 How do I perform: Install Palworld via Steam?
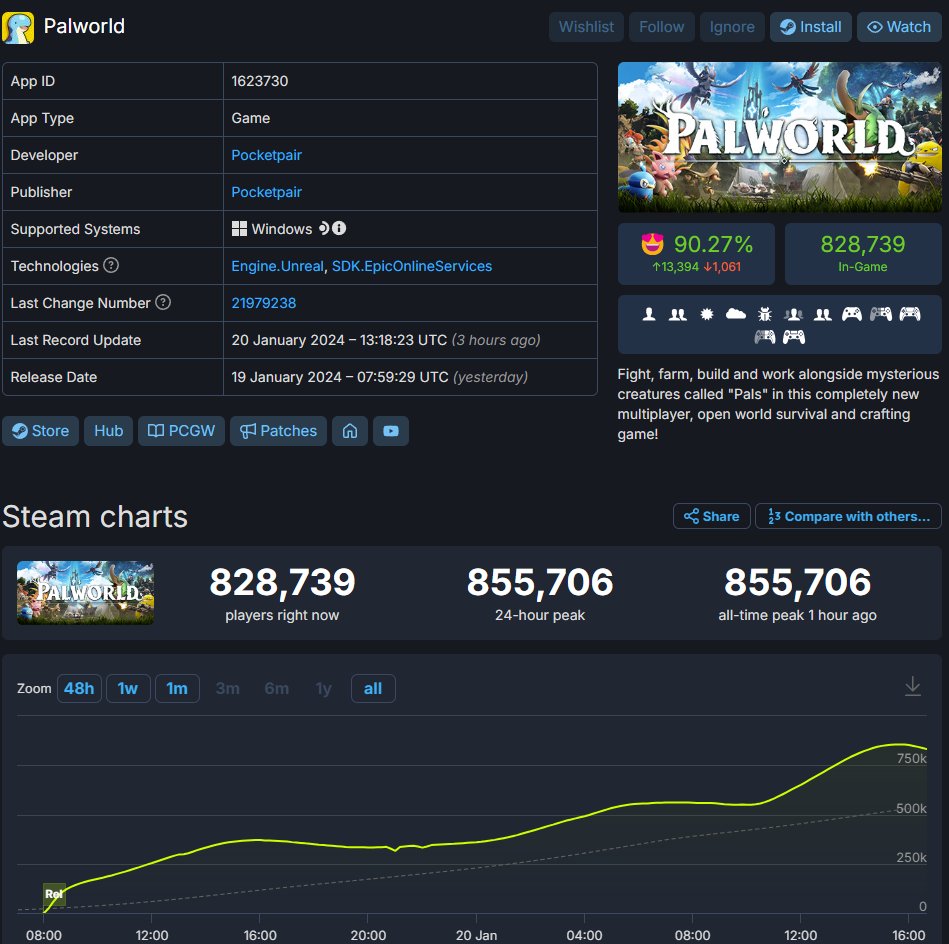810,27
